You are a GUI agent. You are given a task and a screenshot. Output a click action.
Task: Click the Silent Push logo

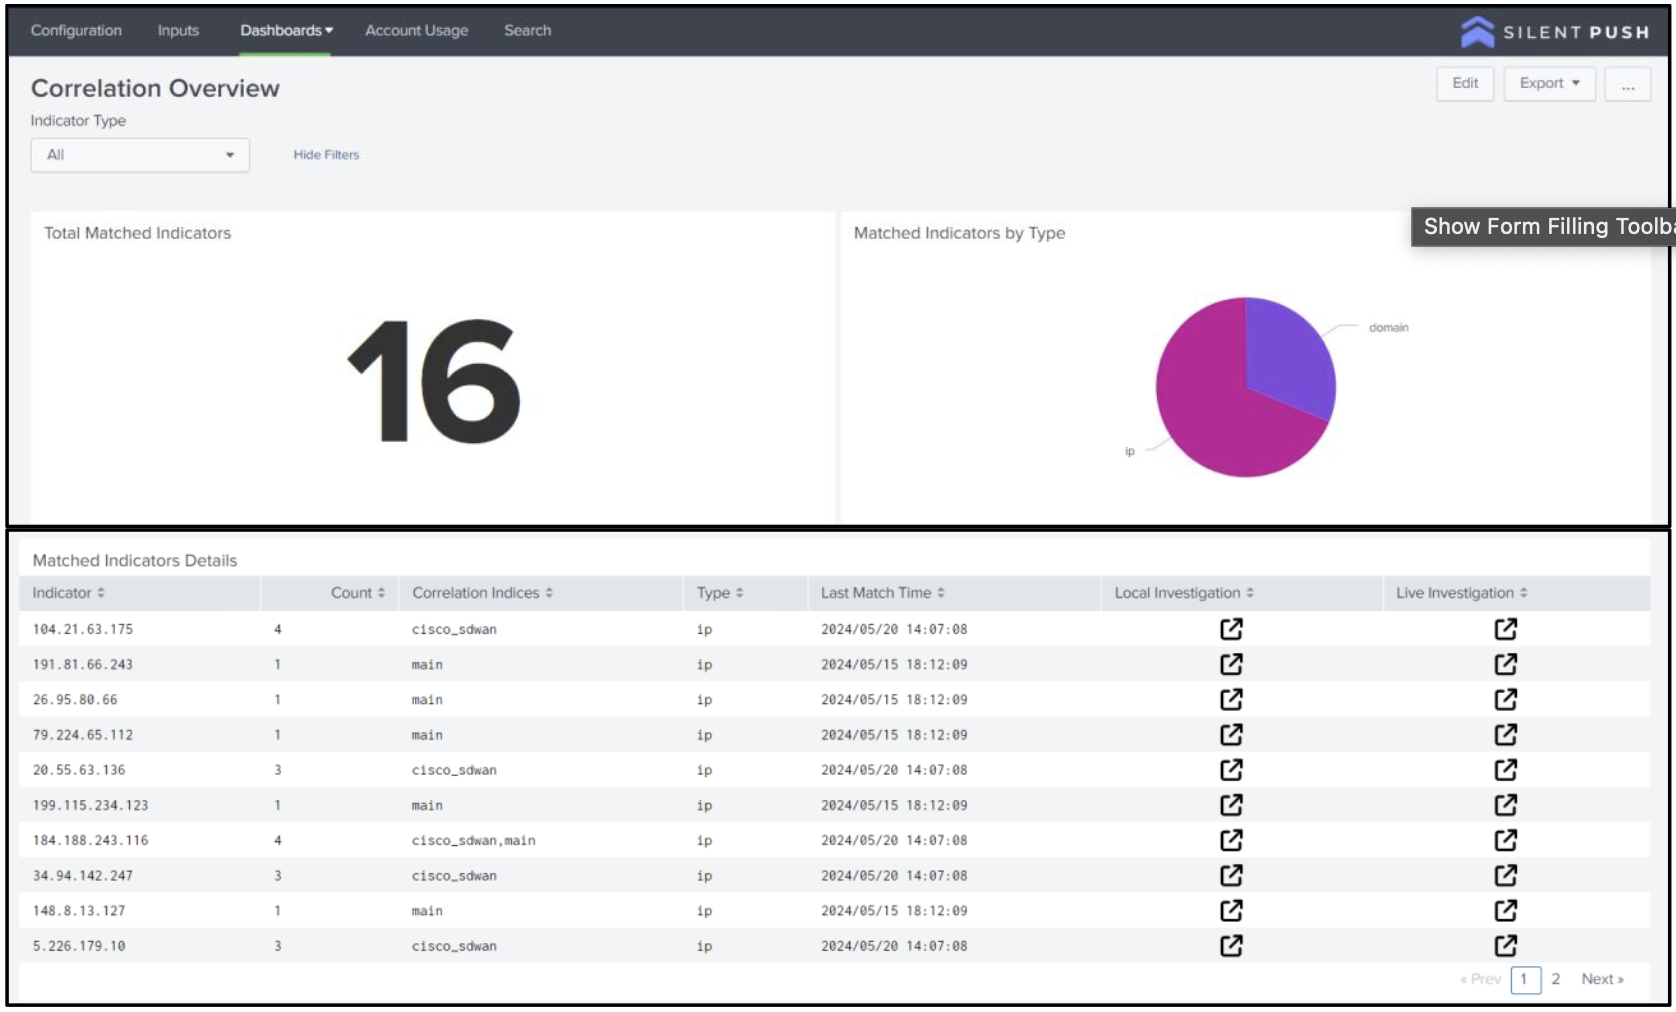click(x=1554, y=32)
